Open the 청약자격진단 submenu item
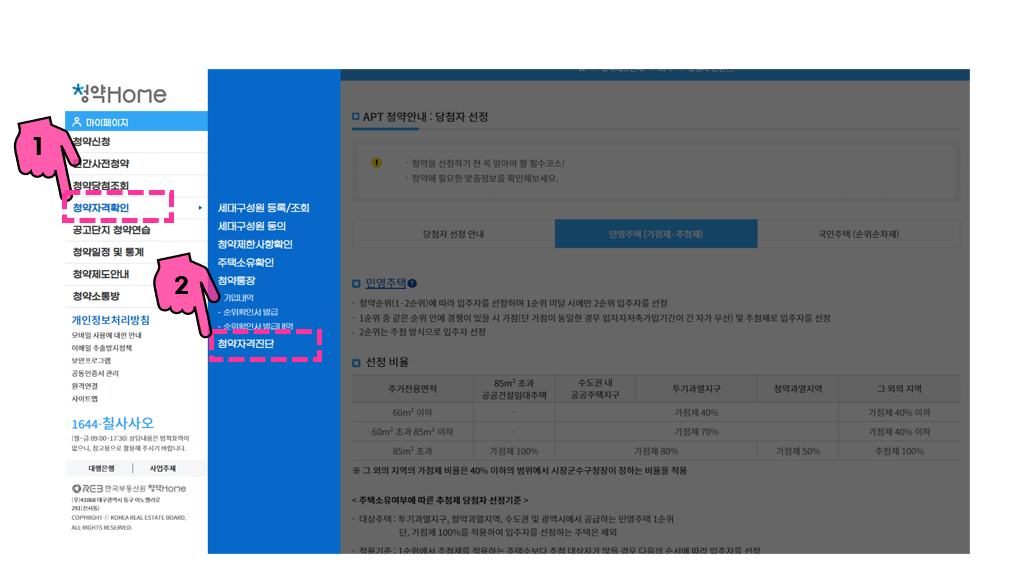The image size is (1026, 579). [248, 341]
